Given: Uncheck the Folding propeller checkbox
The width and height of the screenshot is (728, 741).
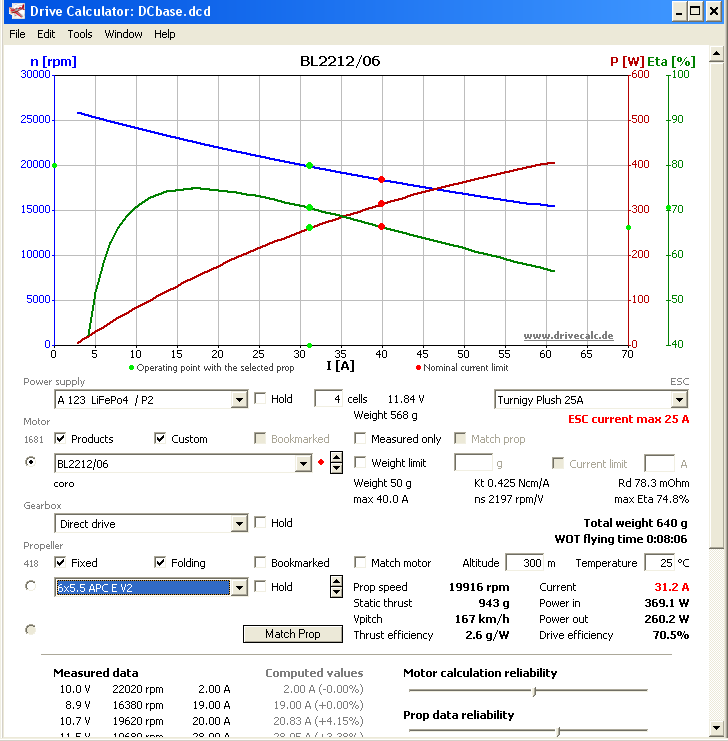Looking at the screenshot, I should pyautogui.click(x=161, y=563).
